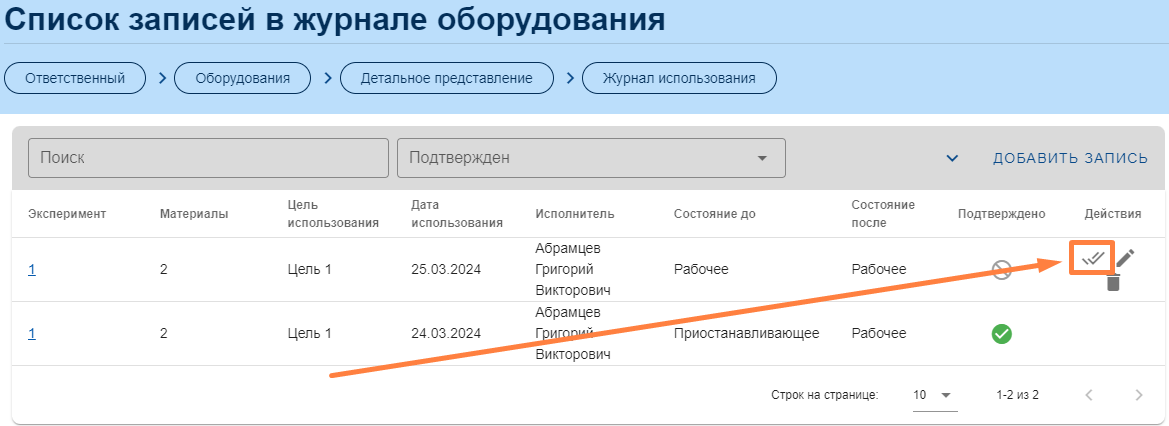Open the Подтвержден filter dropdown
Viewport: 1169px width, 426px height.
591,158
